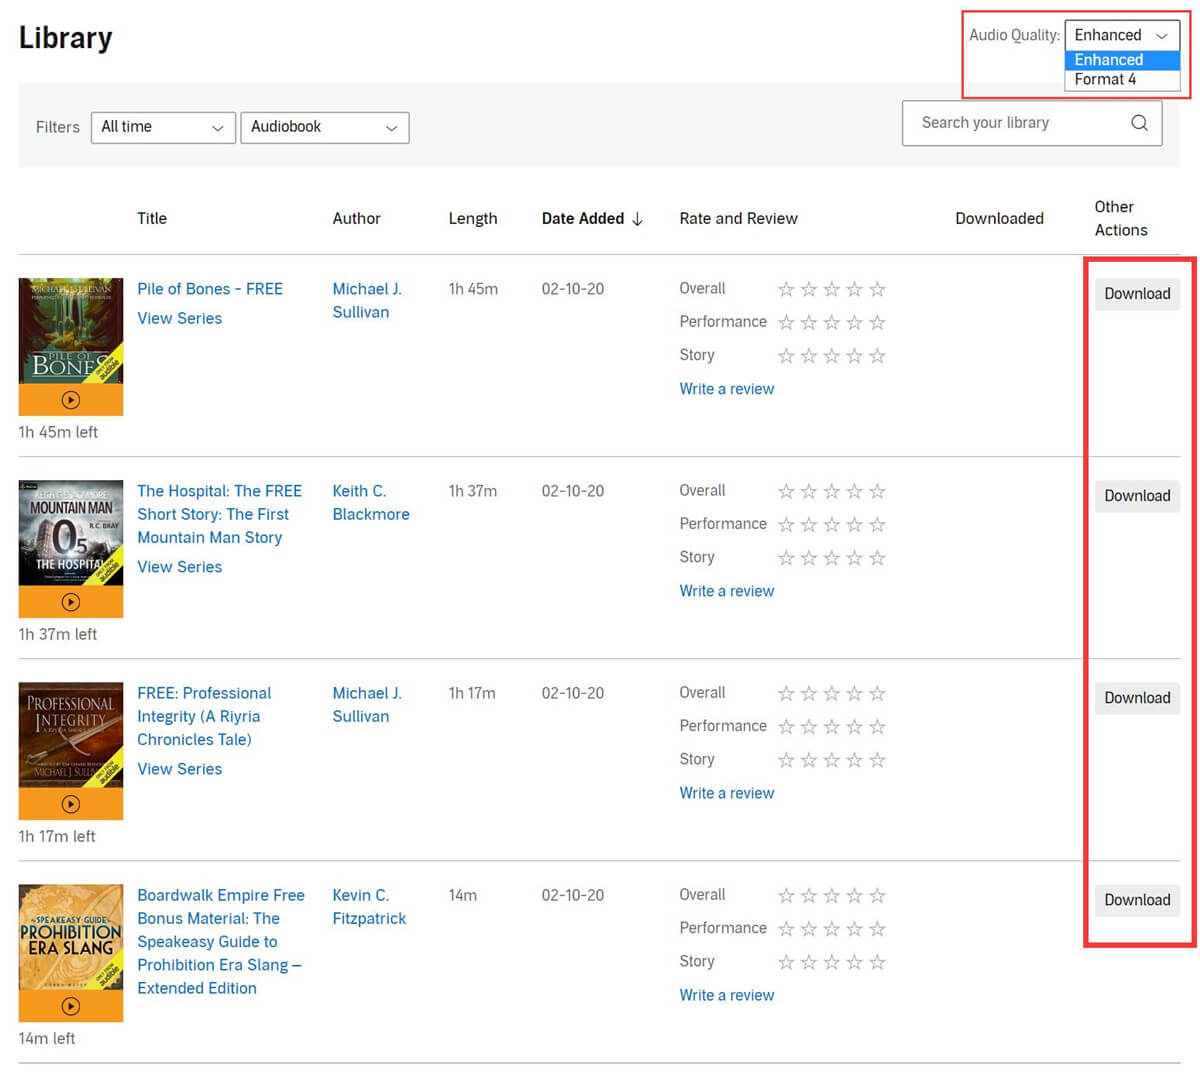Open the Audio Quality dropdown
This screenshot has height=1081, width=1200.
tap(1121, 35)
